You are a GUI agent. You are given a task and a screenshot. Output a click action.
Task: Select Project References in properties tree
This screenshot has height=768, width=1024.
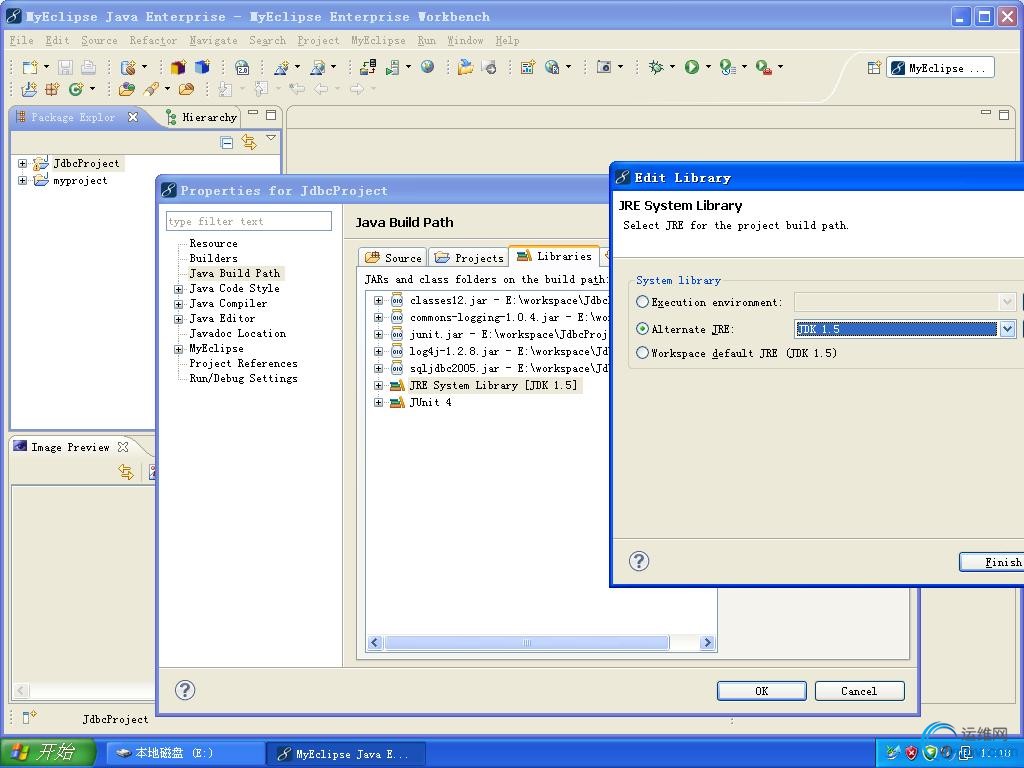click(x=243, y=364)
